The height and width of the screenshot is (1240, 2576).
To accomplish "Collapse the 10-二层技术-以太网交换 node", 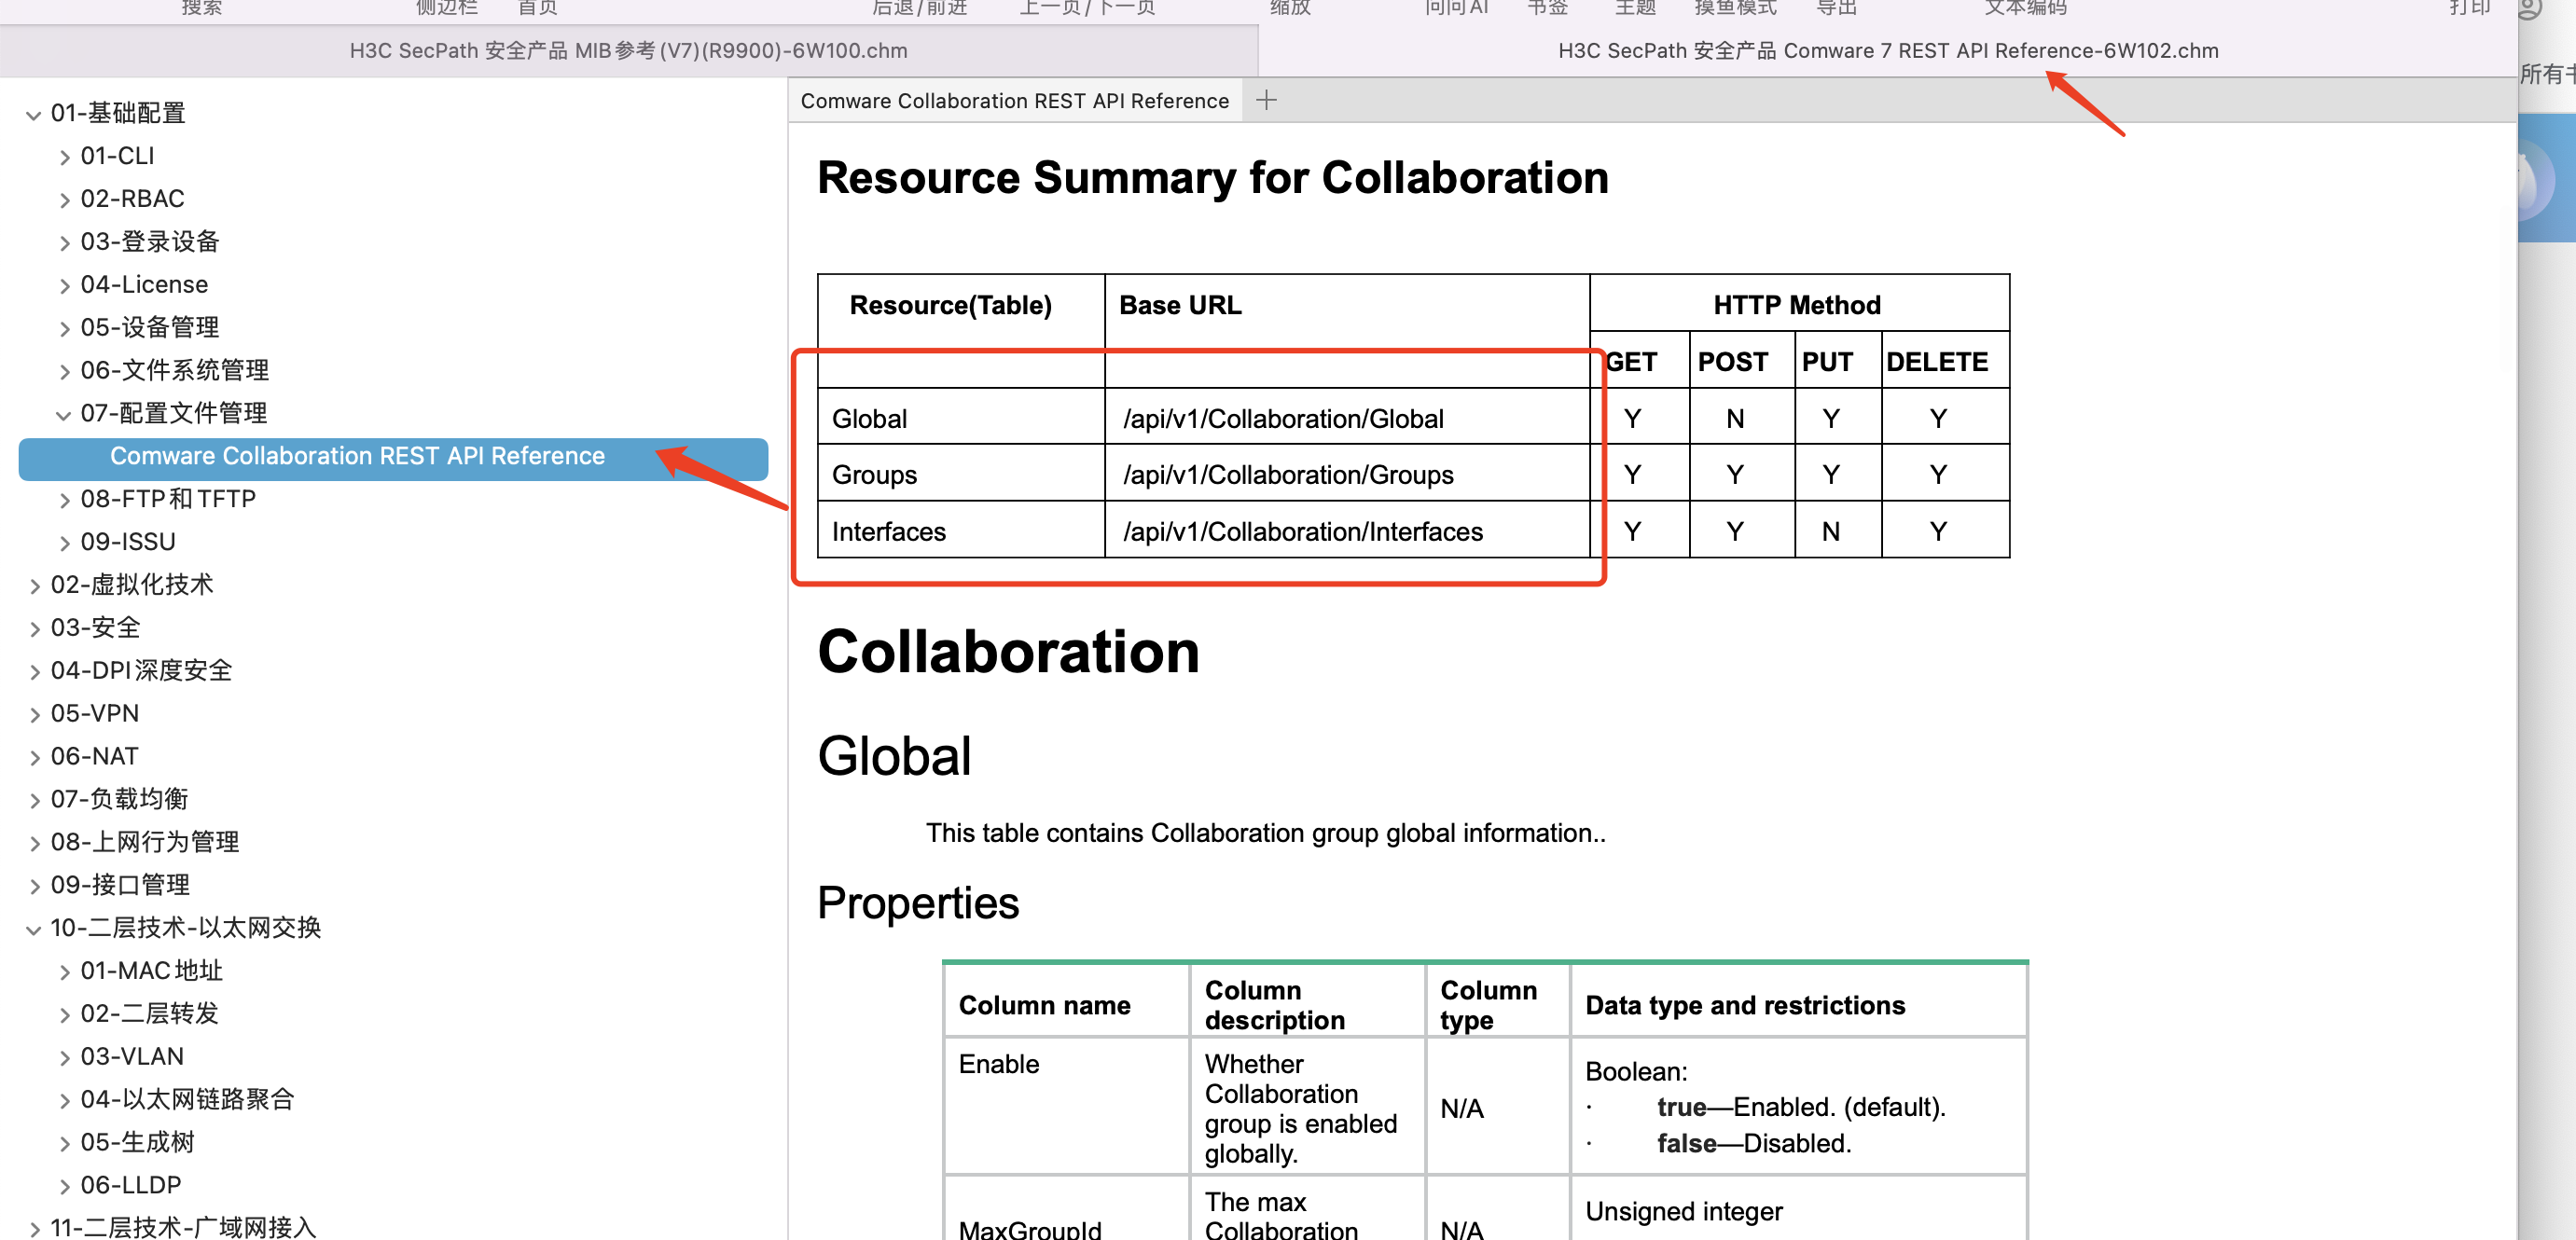I will click(x=33, y=929).
